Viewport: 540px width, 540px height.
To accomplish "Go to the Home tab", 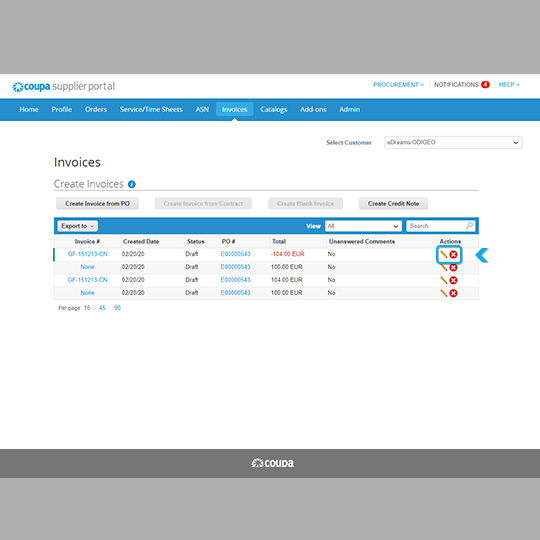I will click(x=29, y=110).
